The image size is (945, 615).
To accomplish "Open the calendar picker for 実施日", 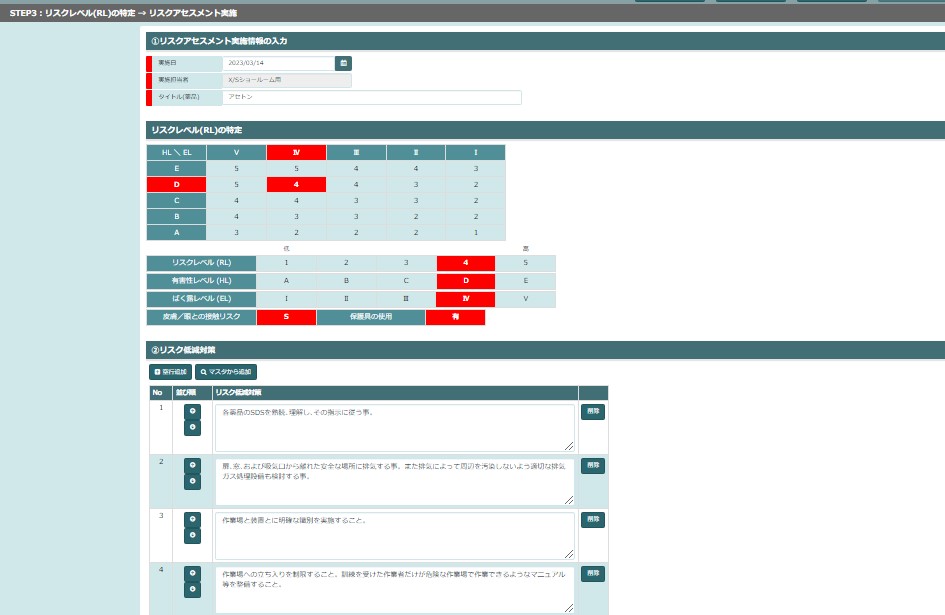I will tap(343, 63).
